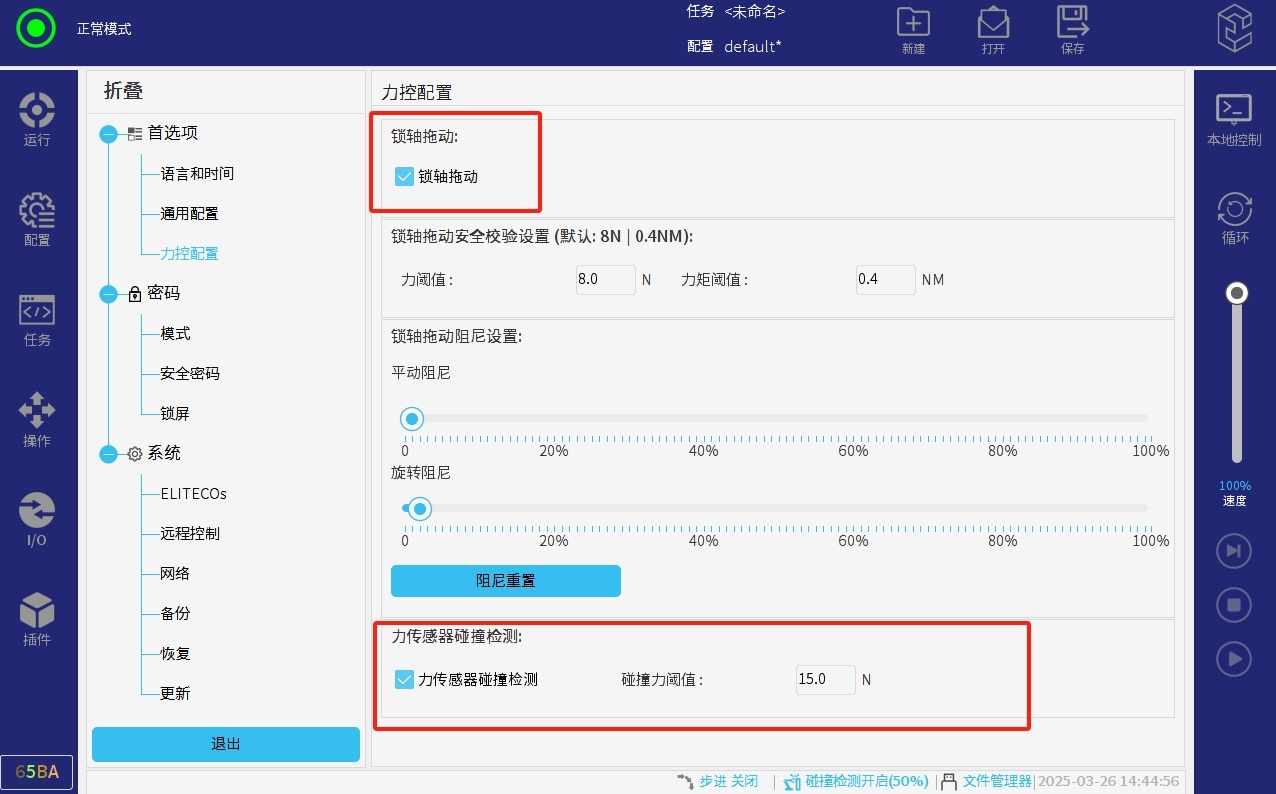Select 网络 in the system menu
This screenshot has width=1276, height=794.
pyautogui.click(x=175, y=574)
